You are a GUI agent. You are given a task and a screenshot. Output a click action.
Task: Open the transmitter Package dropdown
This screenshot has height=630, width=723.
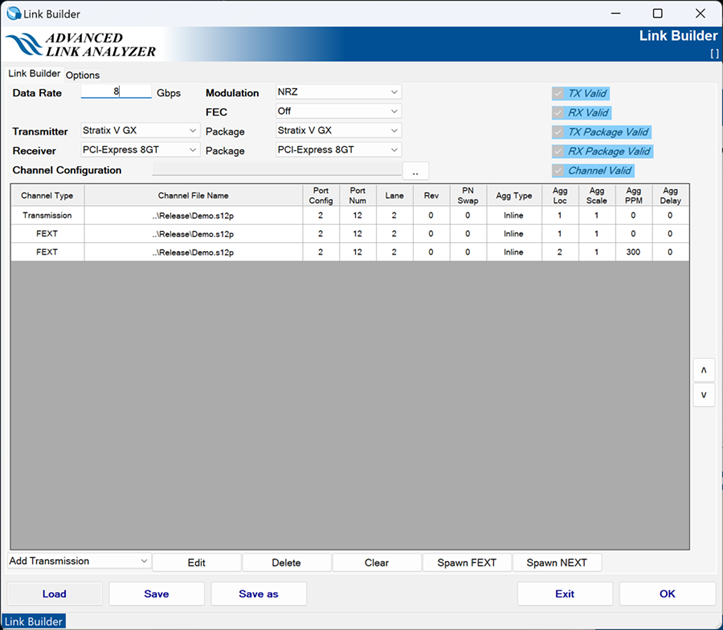coord(338,131)
